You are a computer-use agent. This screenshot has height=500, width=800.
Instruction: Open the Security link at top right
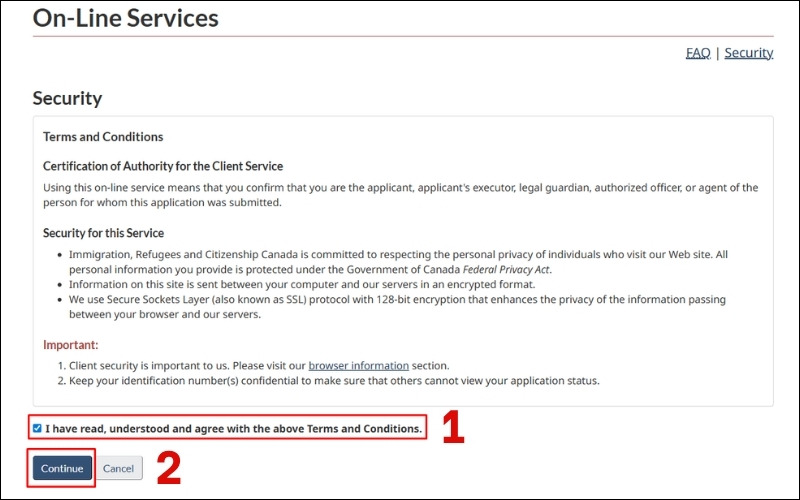748,53
